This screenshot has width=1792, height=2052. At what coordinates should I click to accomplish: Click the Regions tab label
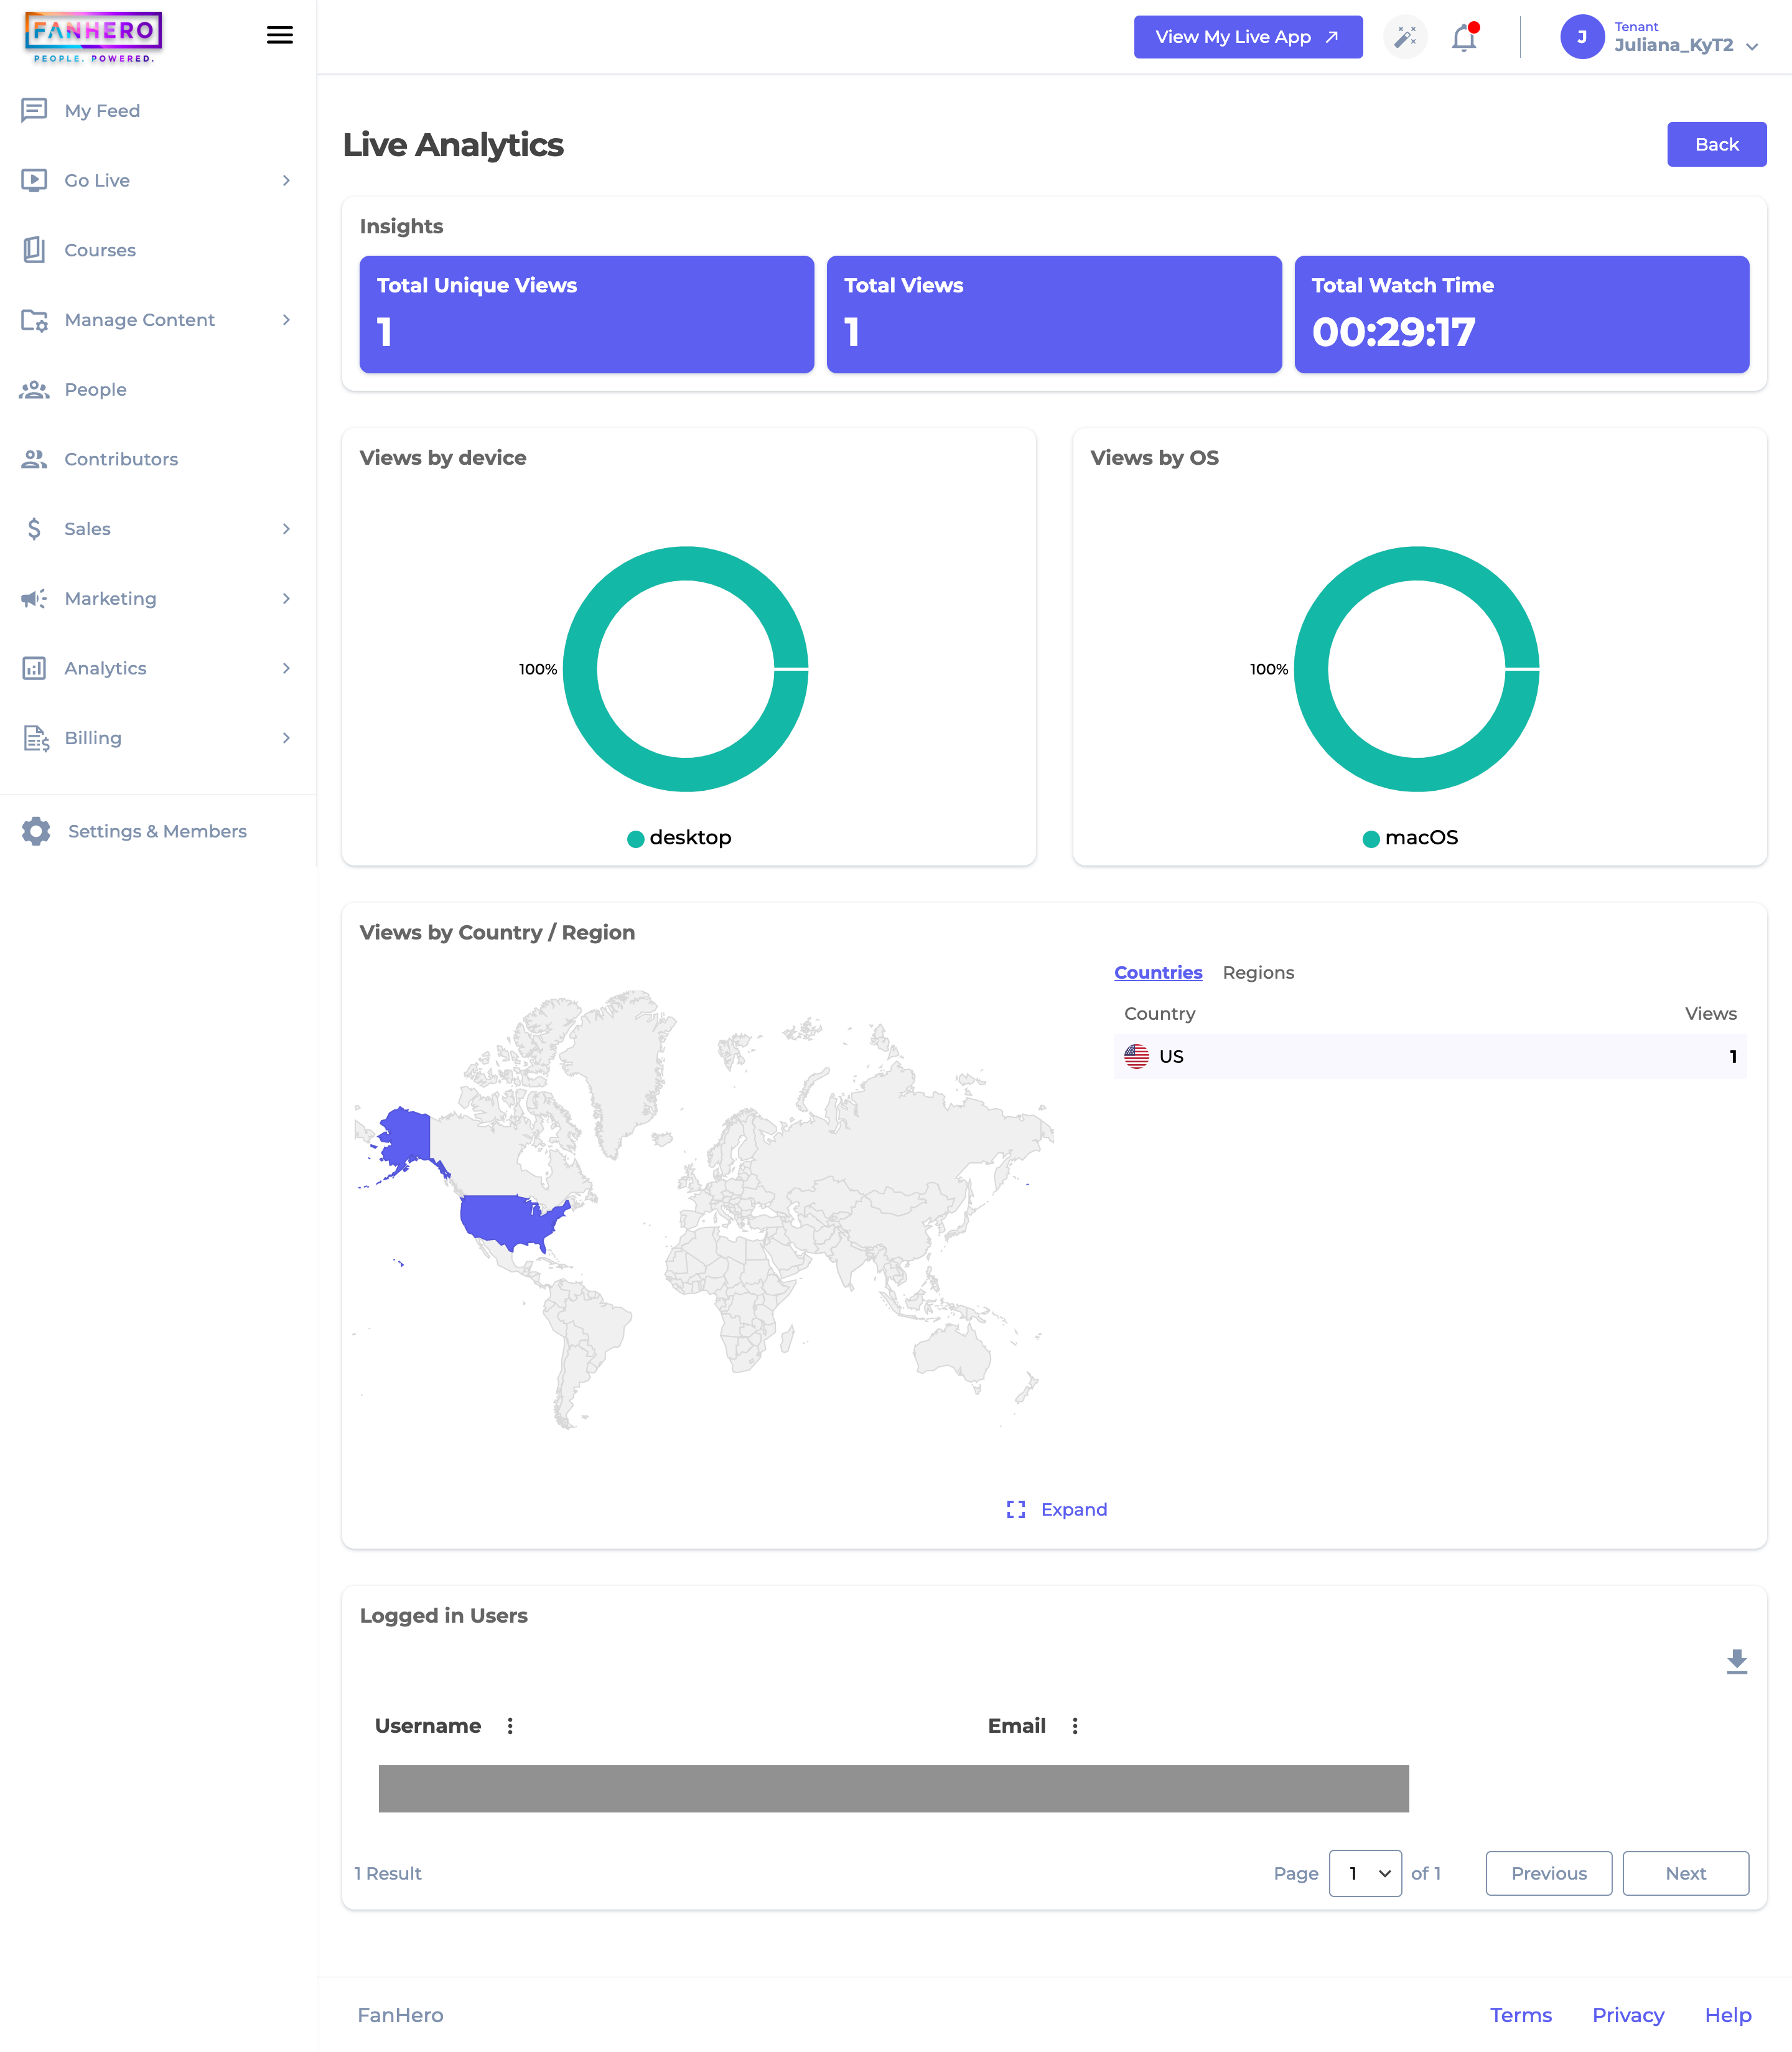[x=1256, y=972]
